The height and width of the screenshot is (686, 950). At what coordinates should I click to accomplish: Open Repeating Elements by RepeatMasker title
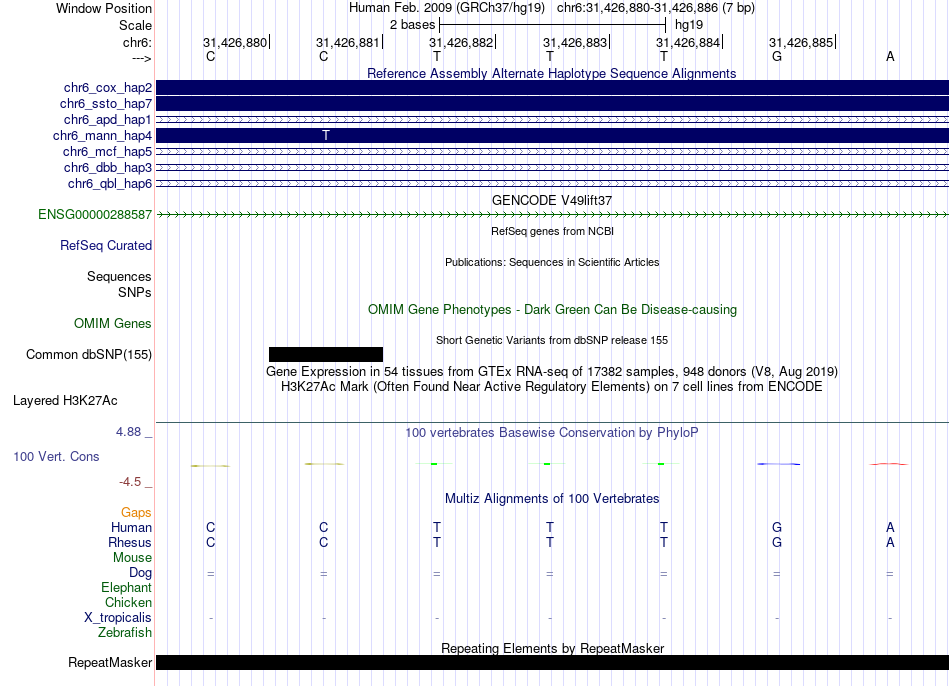point(552,648)
